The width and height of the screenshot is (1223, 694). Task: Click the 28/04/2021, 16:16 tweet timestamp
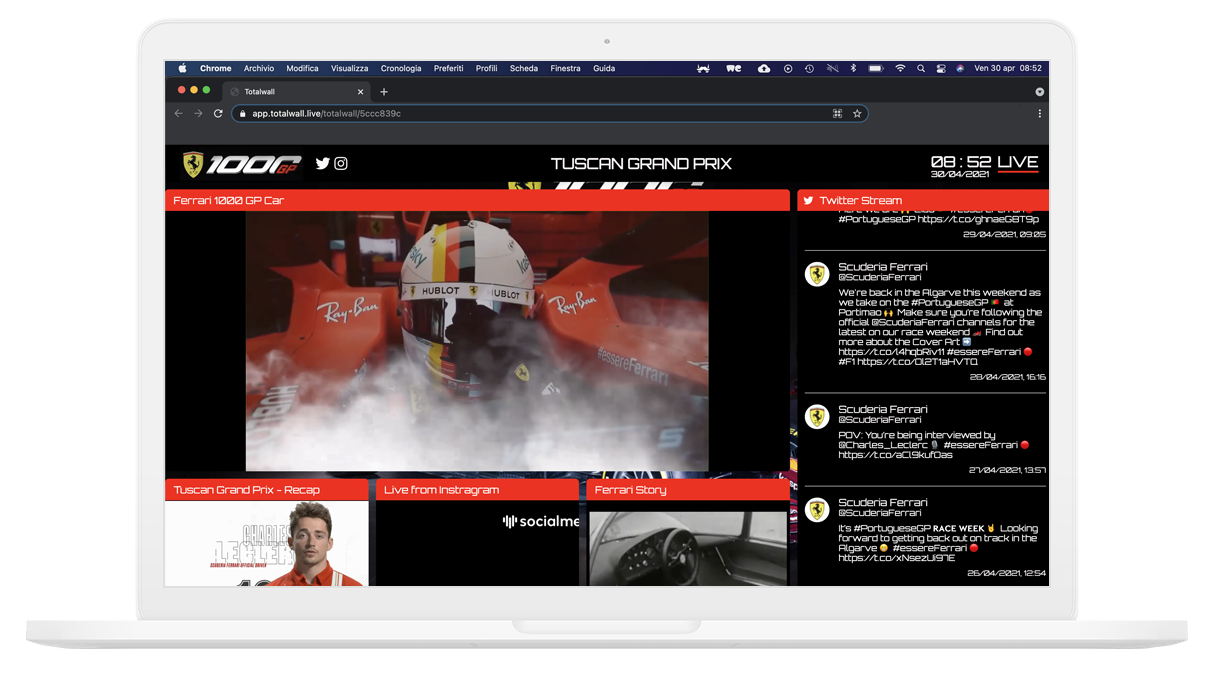point(1007,378)
